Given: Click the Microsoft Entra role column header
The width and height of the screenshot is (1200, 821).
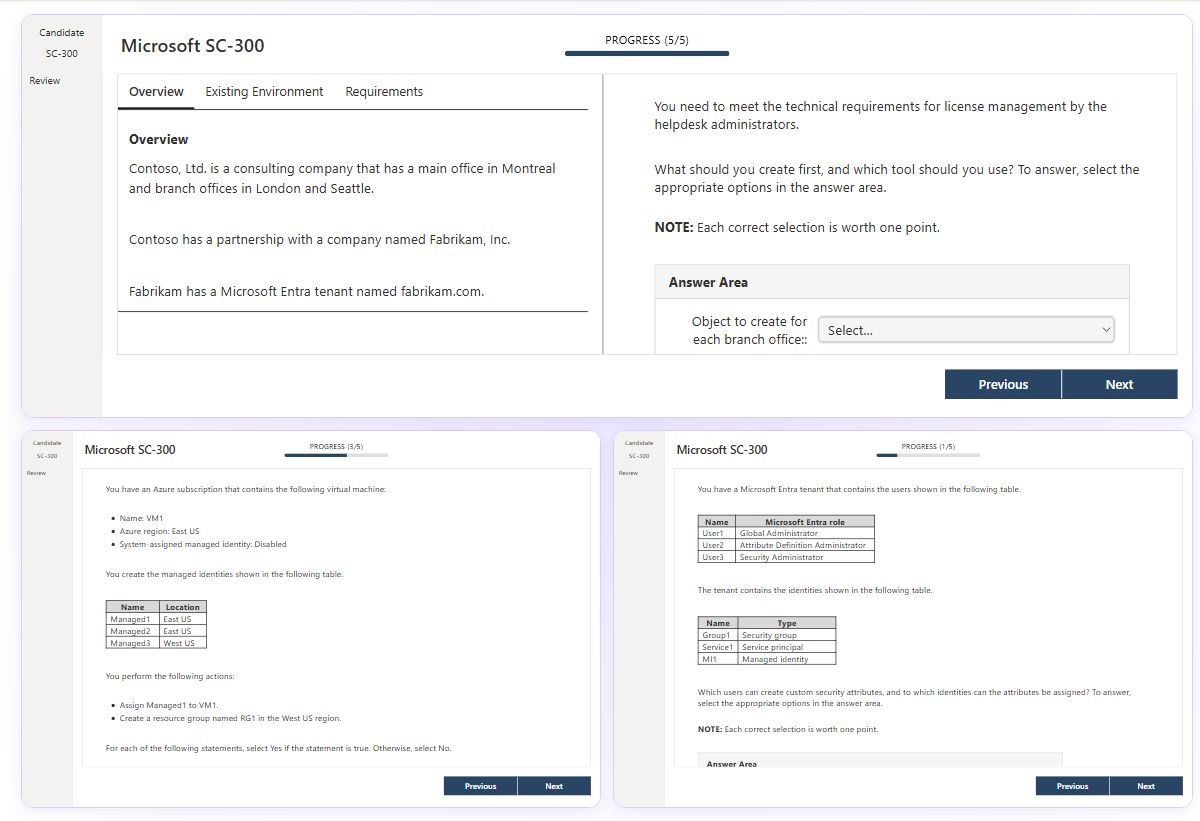Looking at the screenshot, I should coord(805,521).
